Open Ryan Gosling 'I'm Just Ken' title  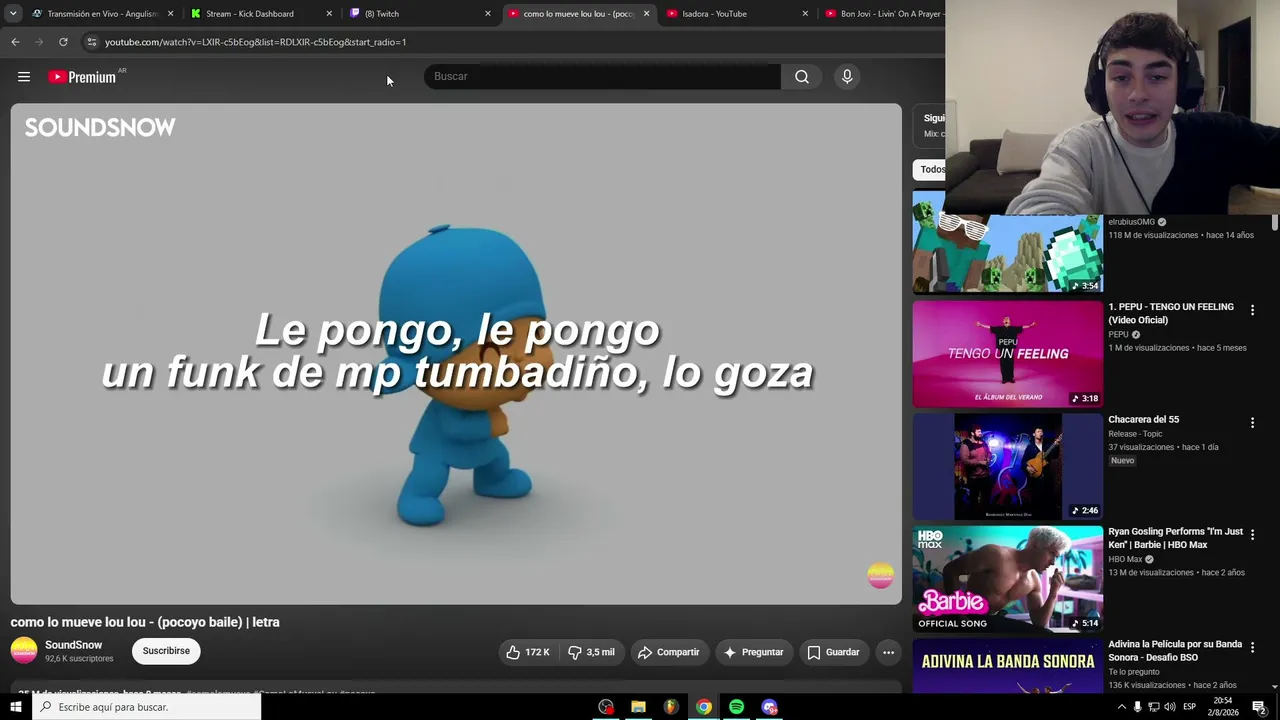[1175, 538]
